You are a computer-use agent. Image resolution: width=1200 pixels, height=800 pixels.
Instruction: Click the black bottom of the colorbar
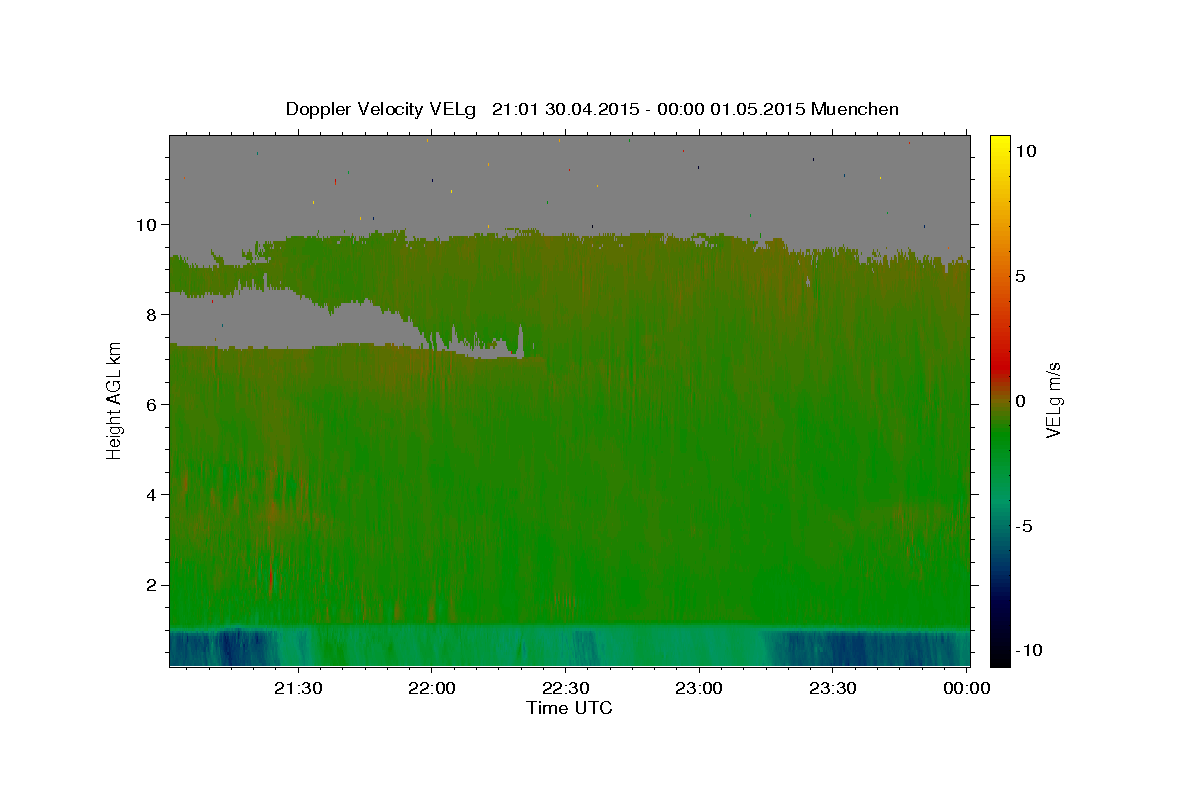click(x=1000, y=658)
